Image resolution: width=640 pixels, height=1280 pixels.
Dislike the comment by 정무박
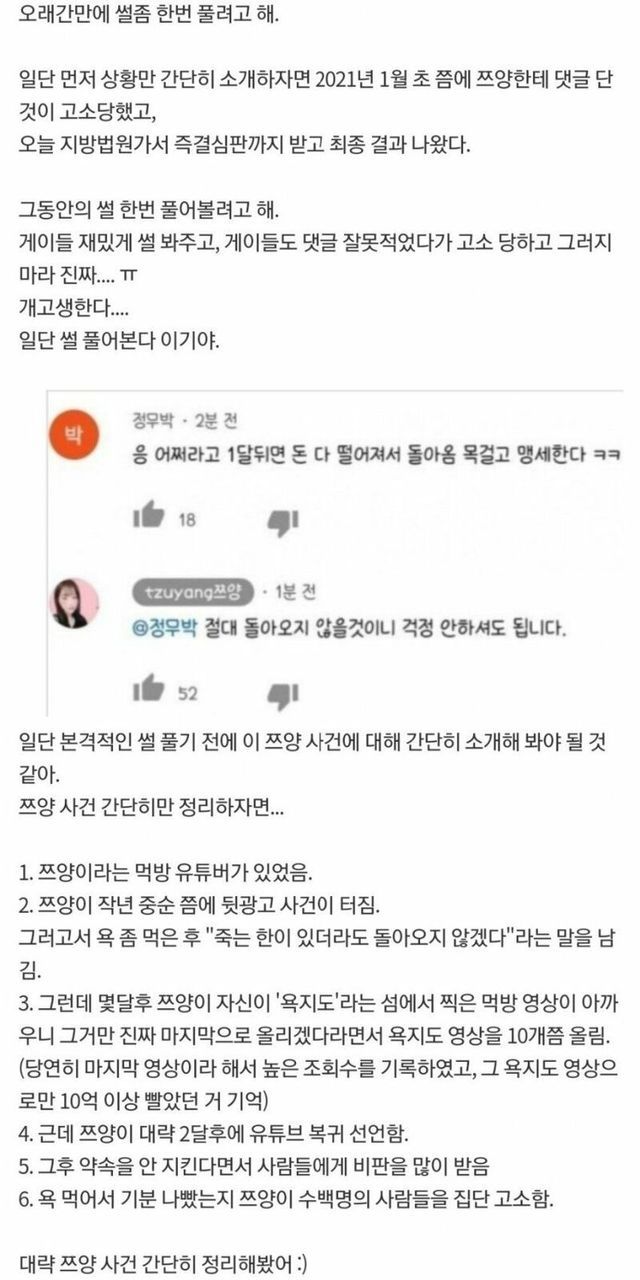click(x=284, y=519)
